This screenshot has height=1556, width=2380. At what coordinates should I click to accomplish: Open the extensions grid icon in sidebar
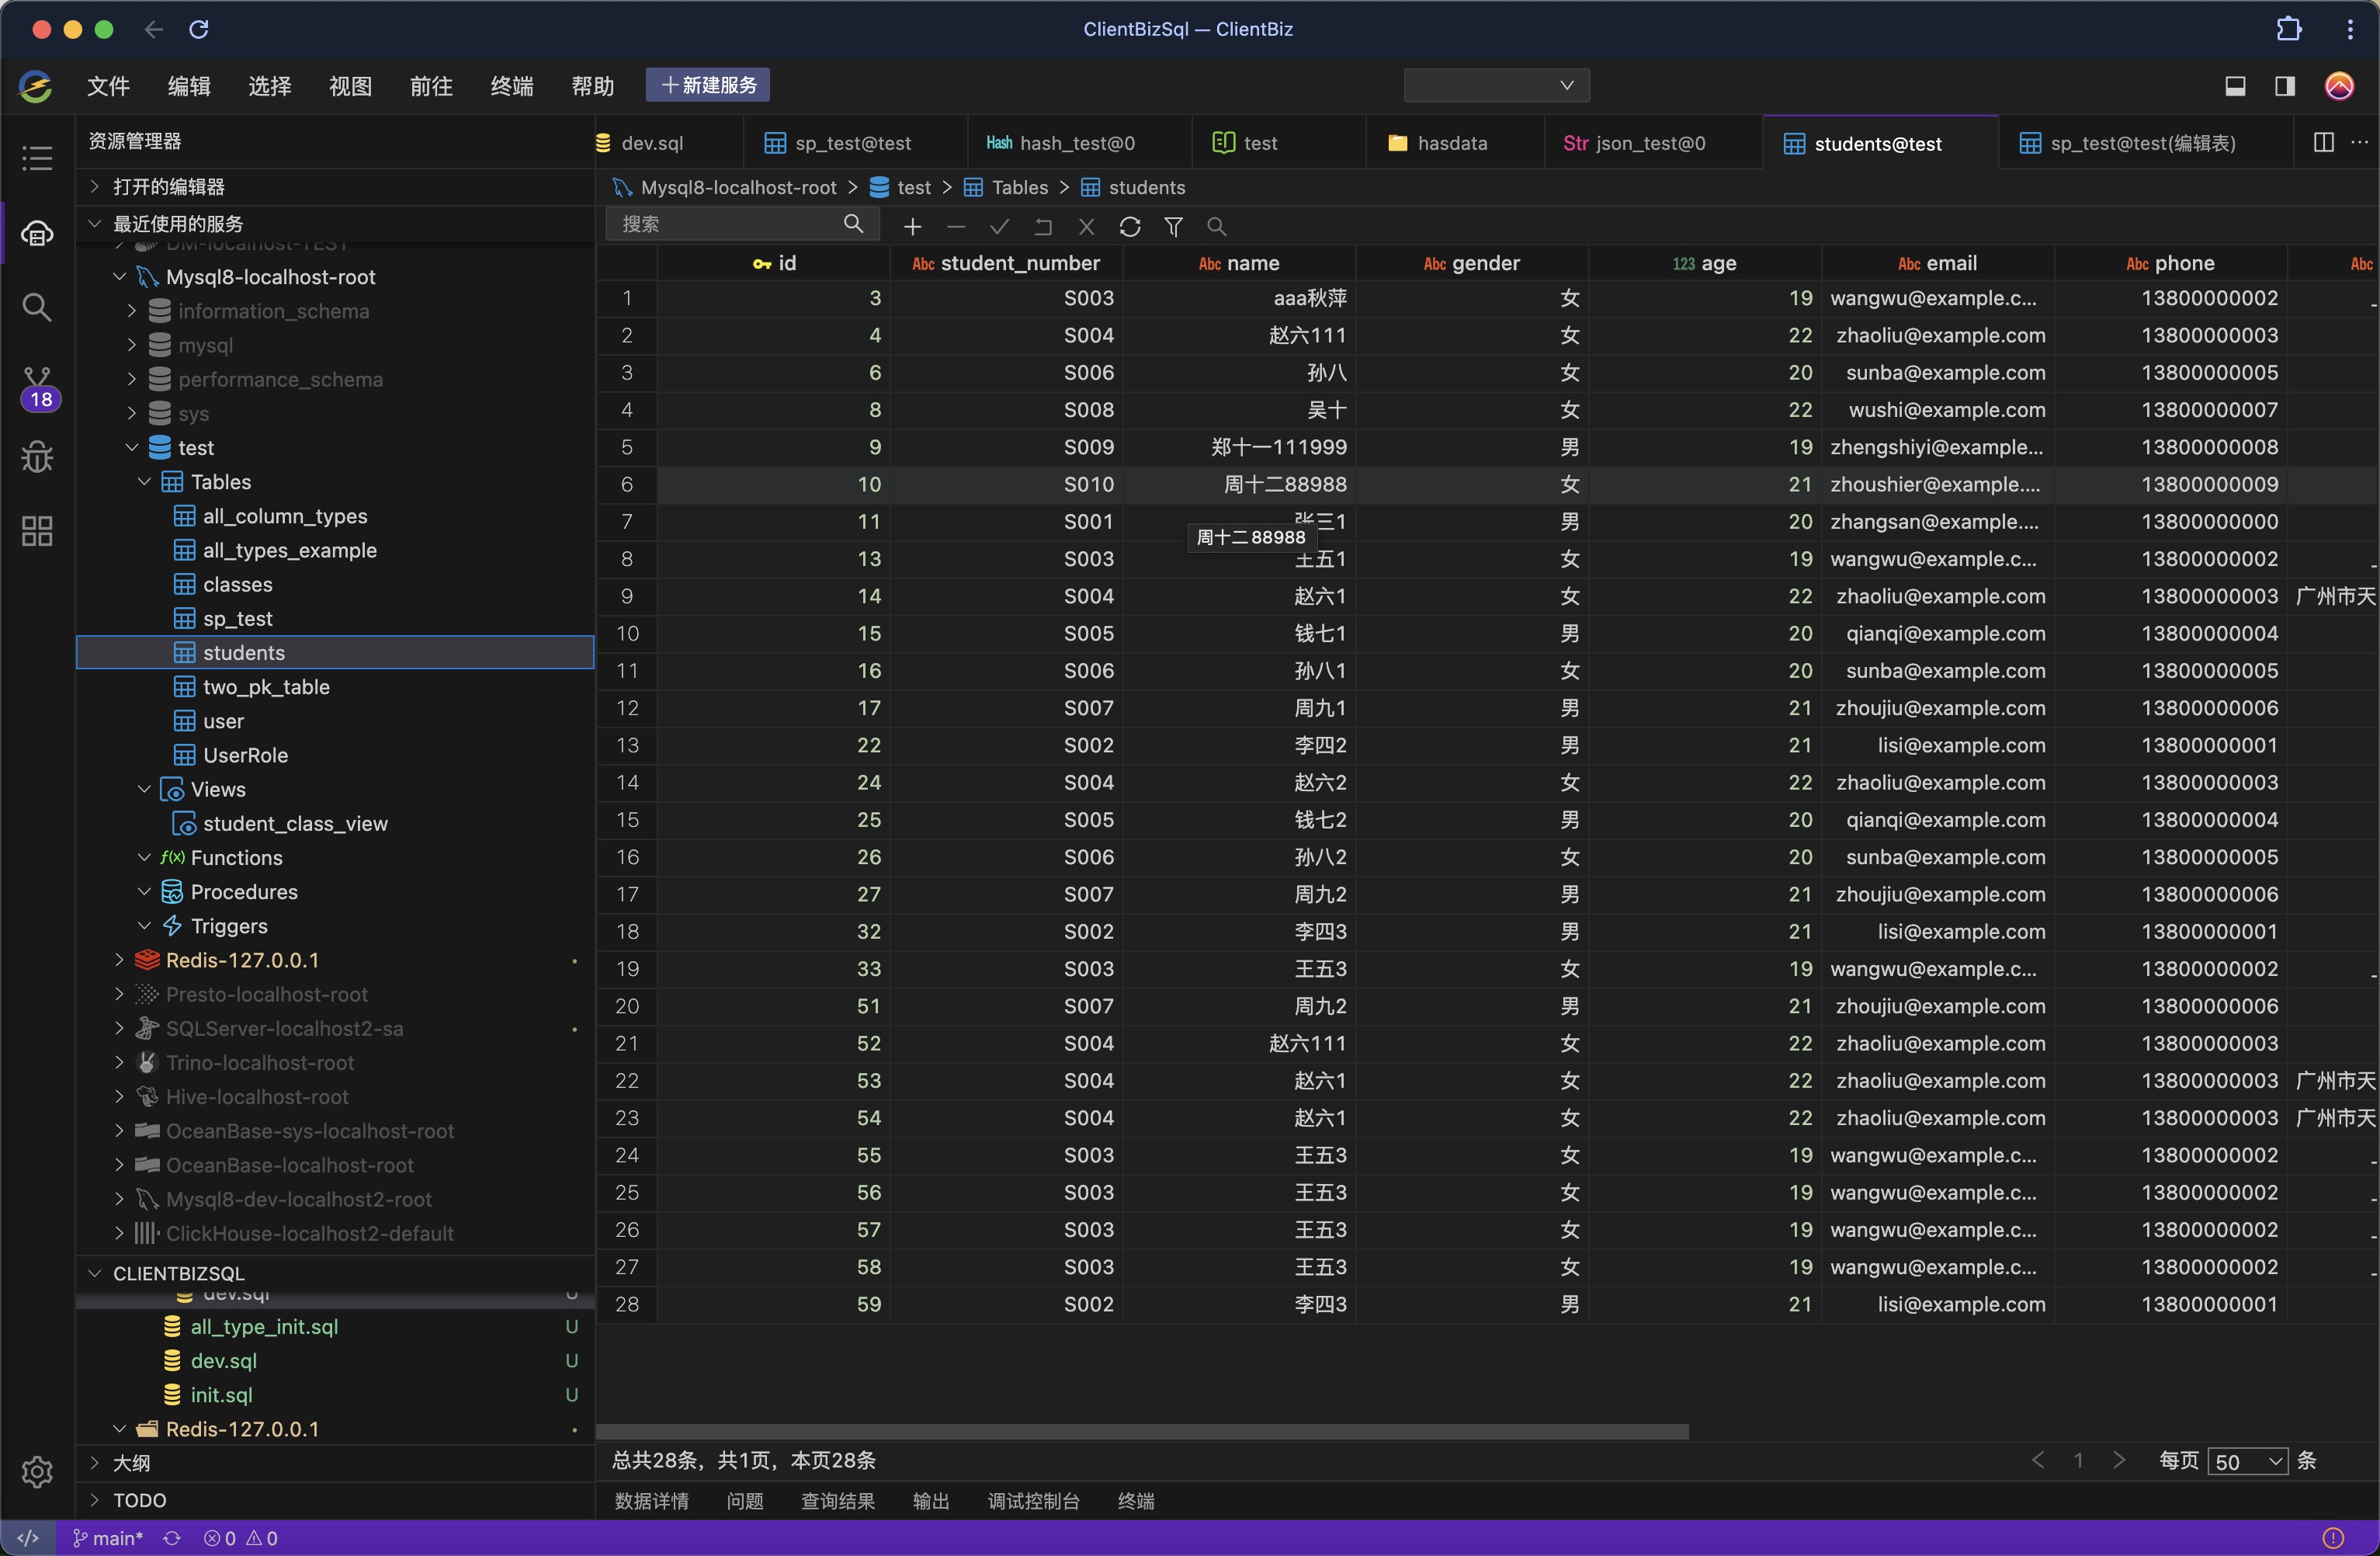tap(38, 531)
